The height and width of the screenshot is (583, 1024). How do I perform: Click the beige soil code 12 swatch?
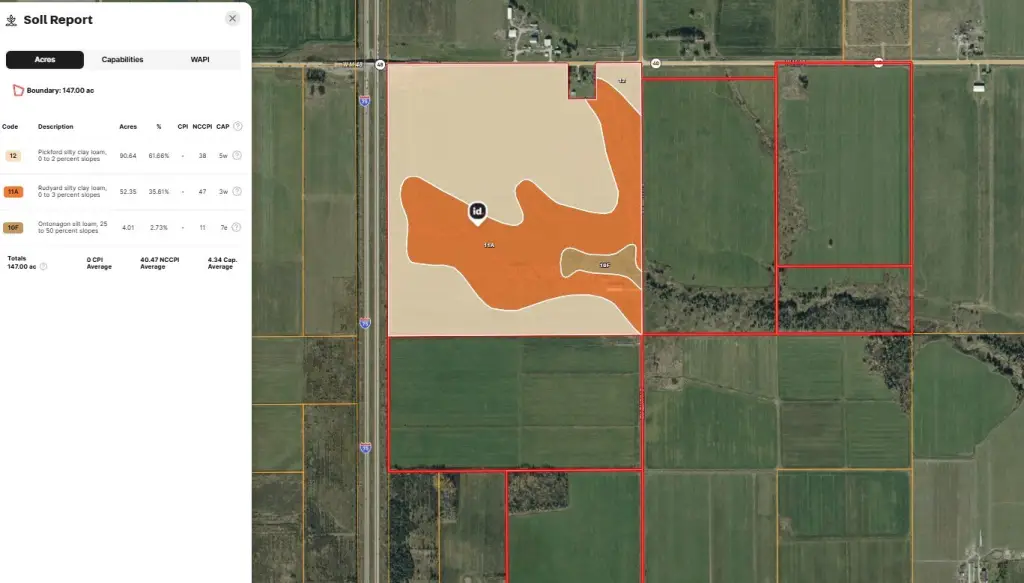point(13,156)
